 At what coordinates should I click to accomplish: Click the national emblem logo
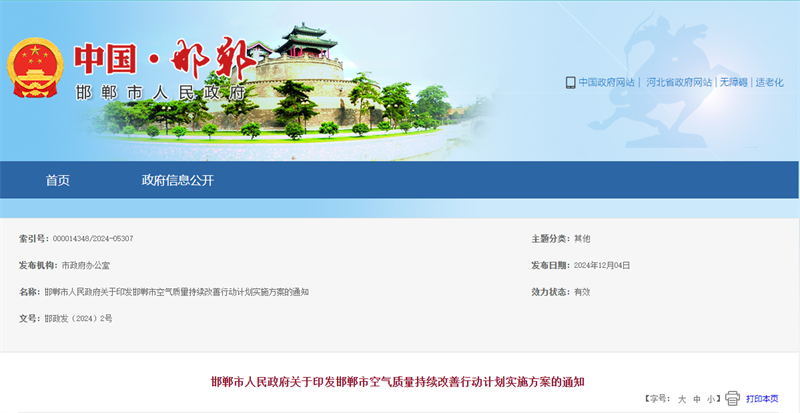tap(34, 69)
